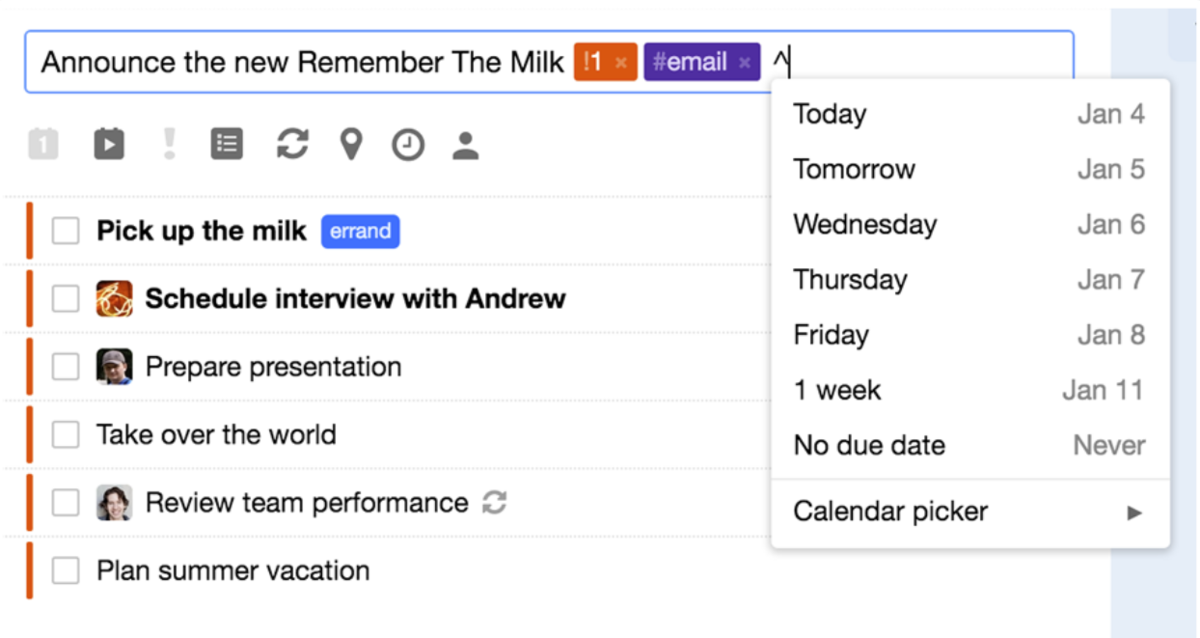Viewport: 1200px width, 638px height.
Task: Expand the Calendar picker submenu
Action: tap(968, 513)
